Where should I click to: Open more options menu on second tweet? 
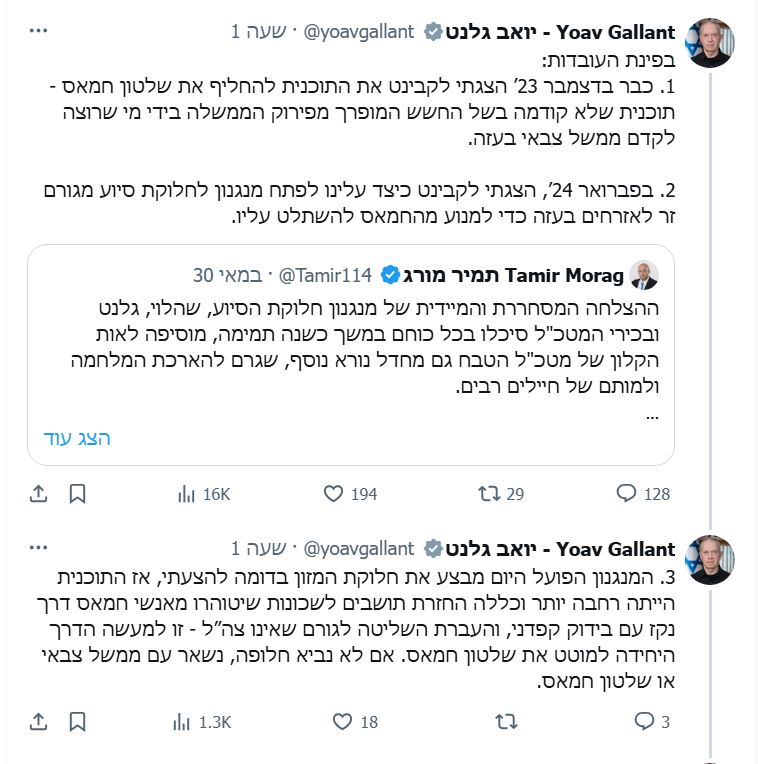tap(39, 549)
